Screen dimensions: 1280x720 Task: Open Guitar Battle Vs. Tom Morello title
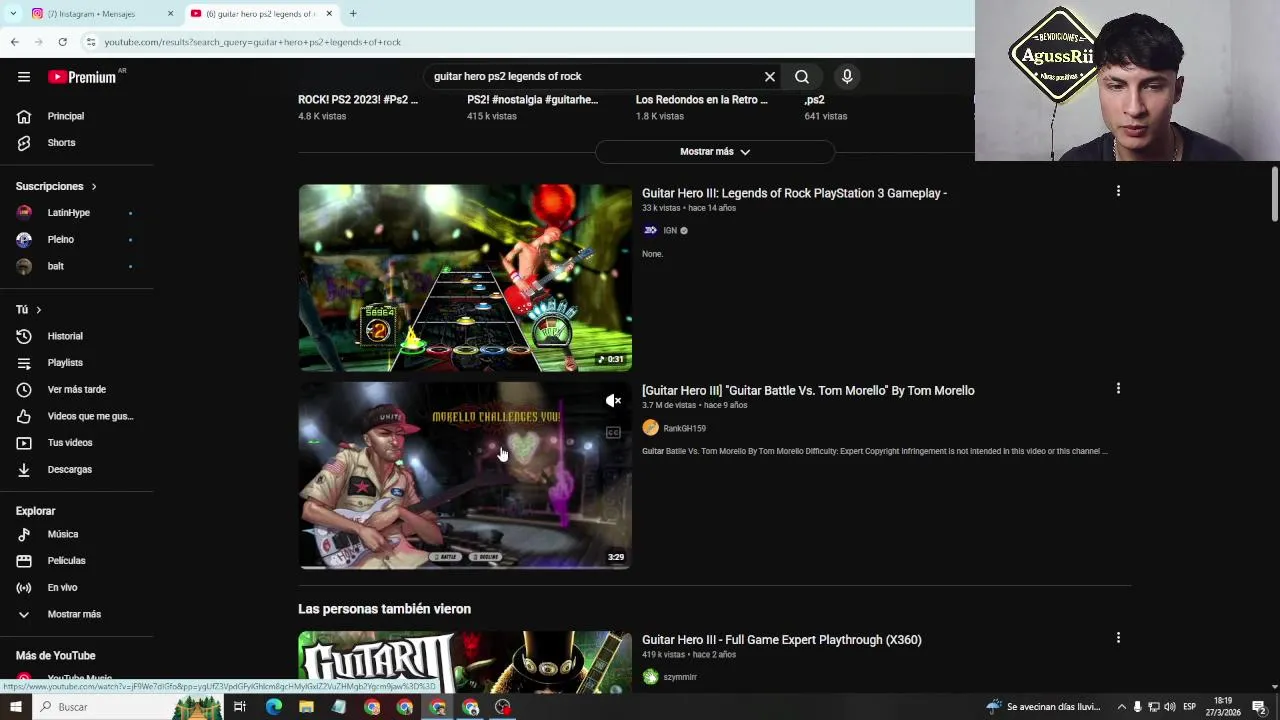coord(808,391)
